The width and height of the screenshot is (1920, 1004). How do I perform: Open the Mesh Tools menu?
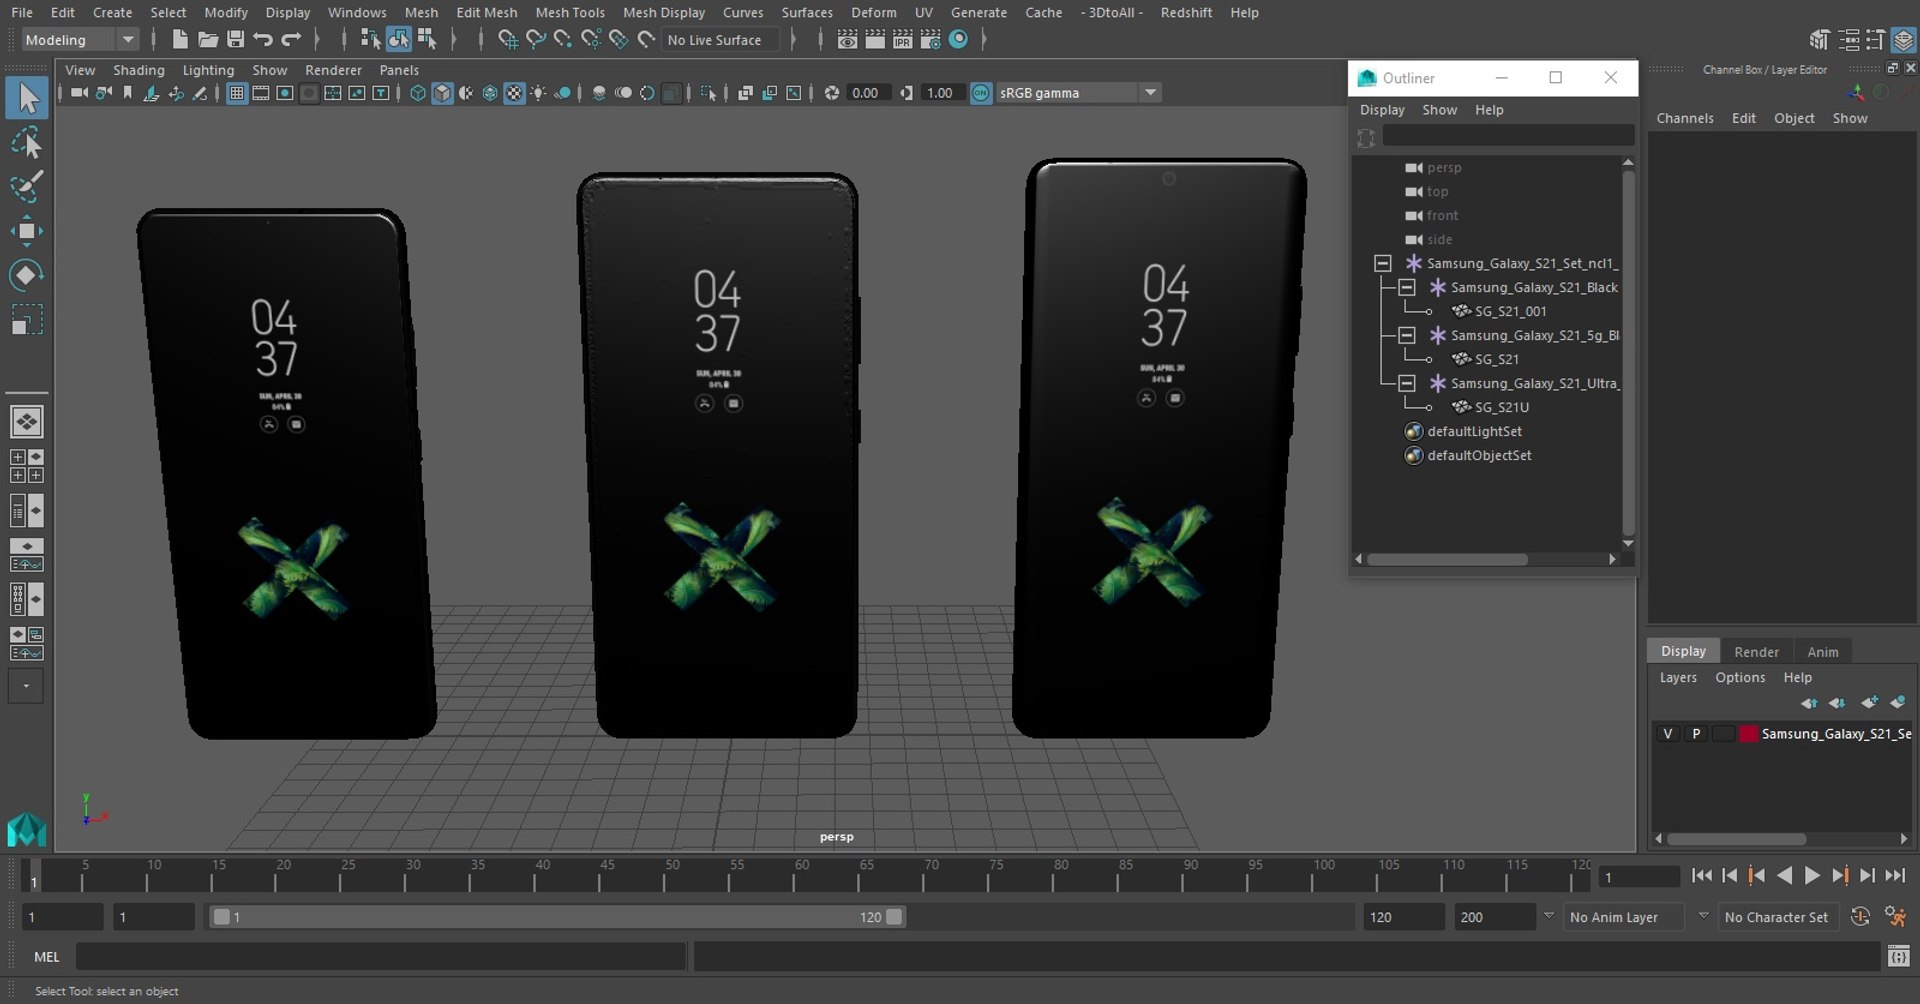click(570, 12)
